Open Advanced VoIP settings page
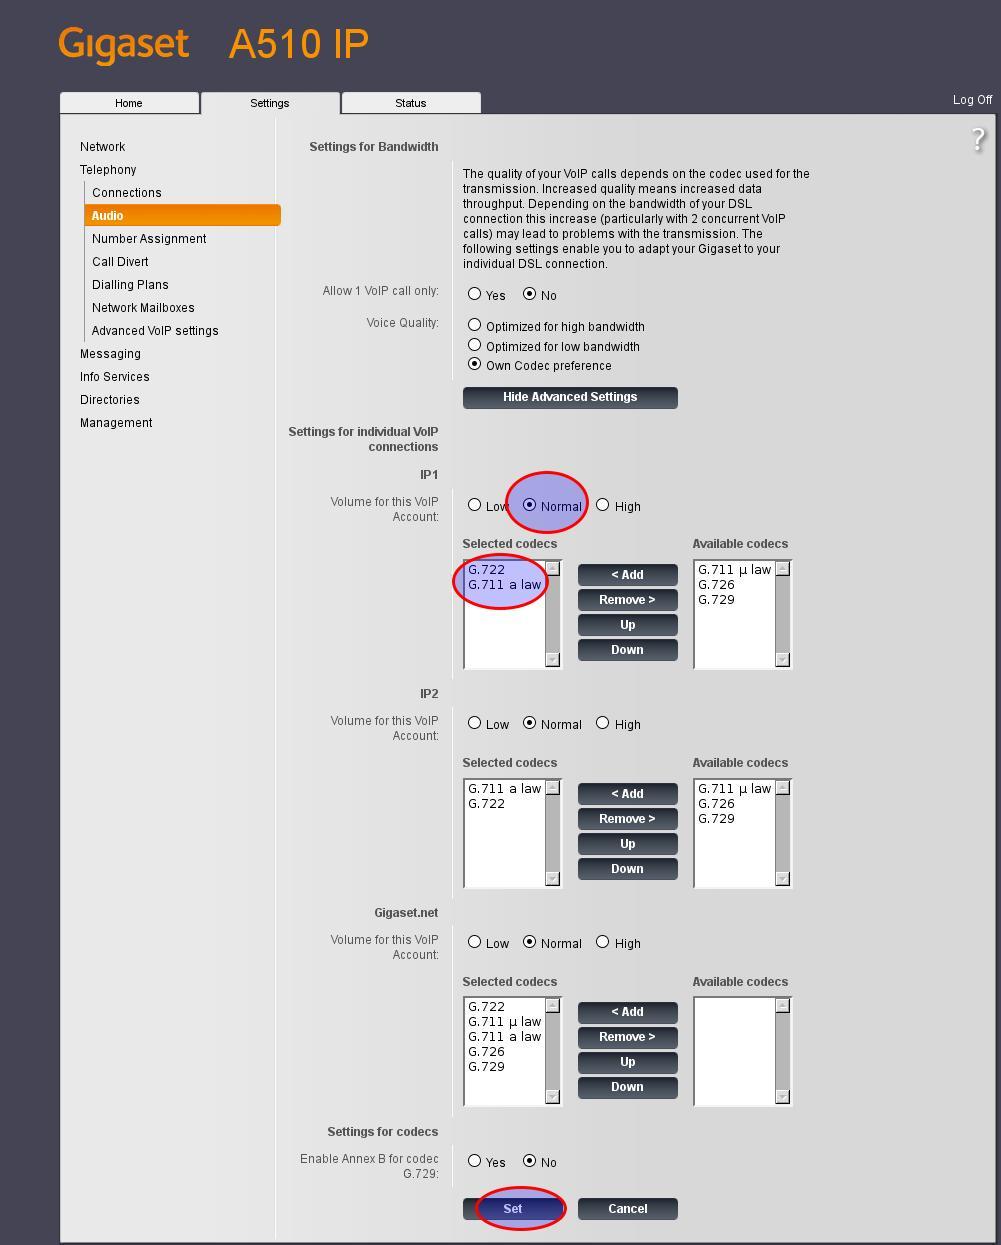 click(155, 331)
